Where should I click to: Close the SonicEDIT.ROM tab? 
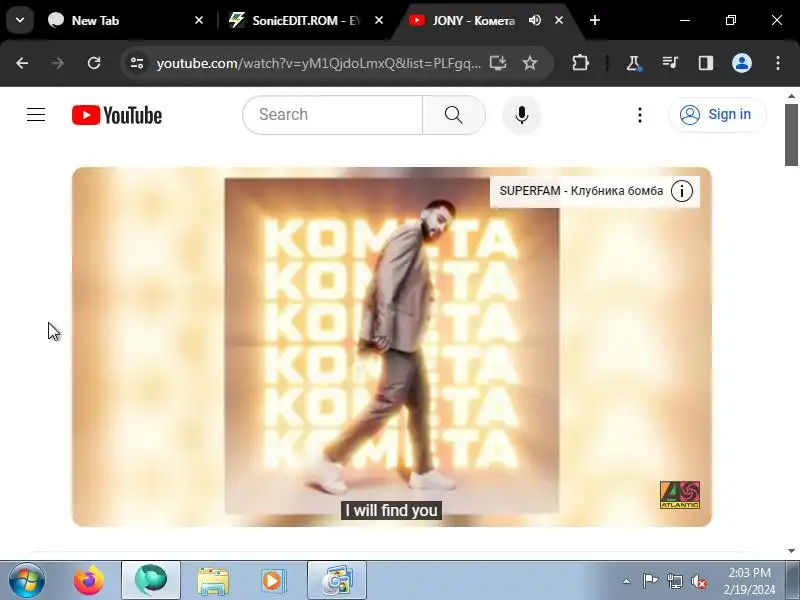379,20
